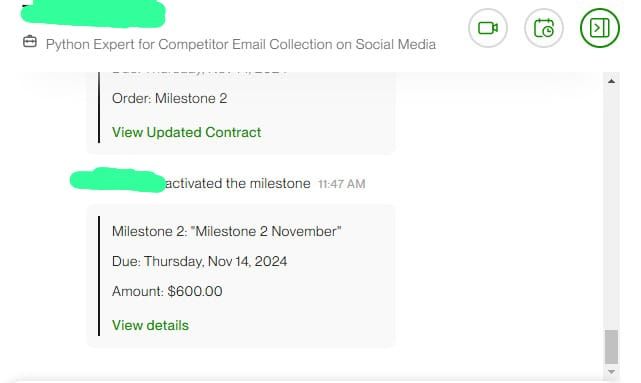Image resolution: width=641 pixels, height=383 pixels.
Task: Open the Python Expert job title
Action: coord(241,44)
